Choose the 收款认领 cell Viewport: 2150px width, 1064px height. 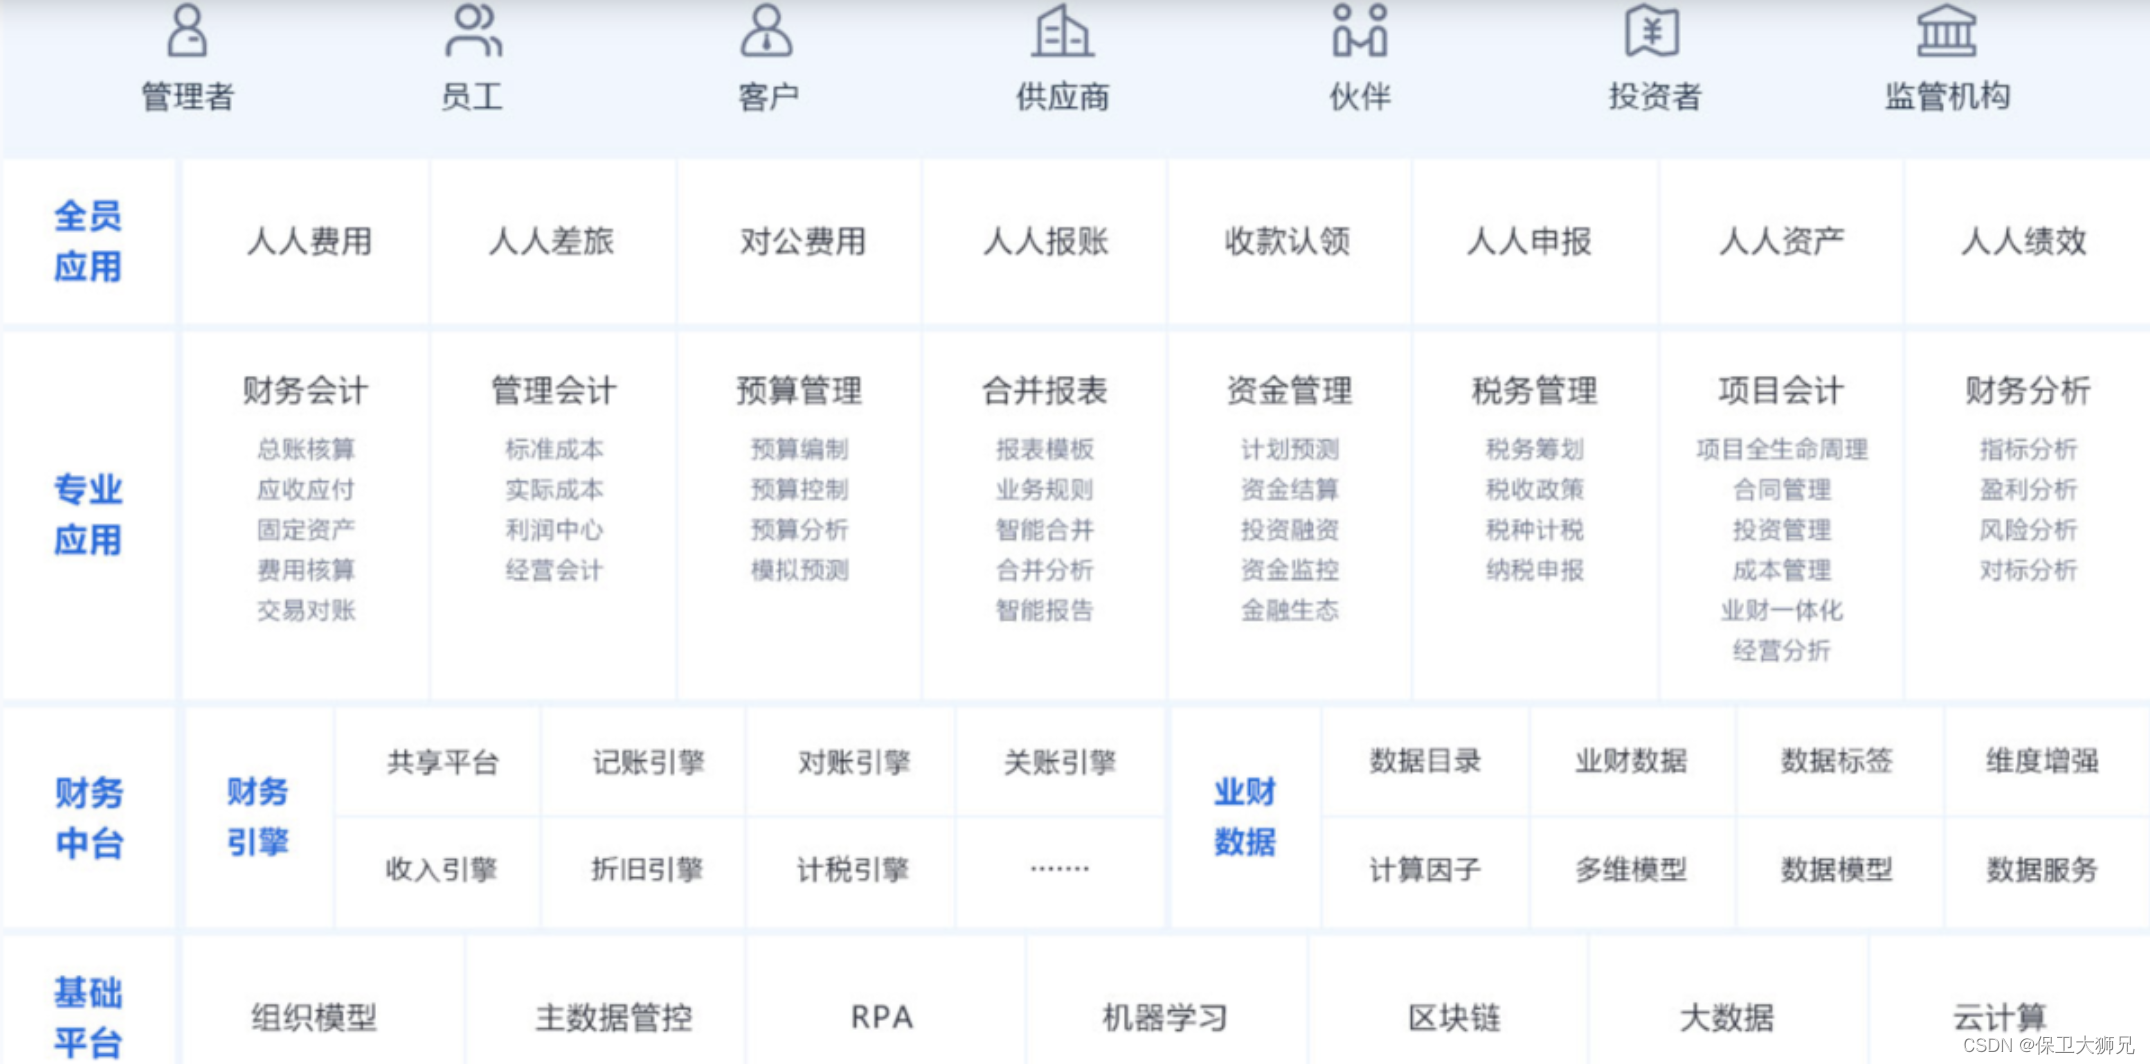(1290, 242)
